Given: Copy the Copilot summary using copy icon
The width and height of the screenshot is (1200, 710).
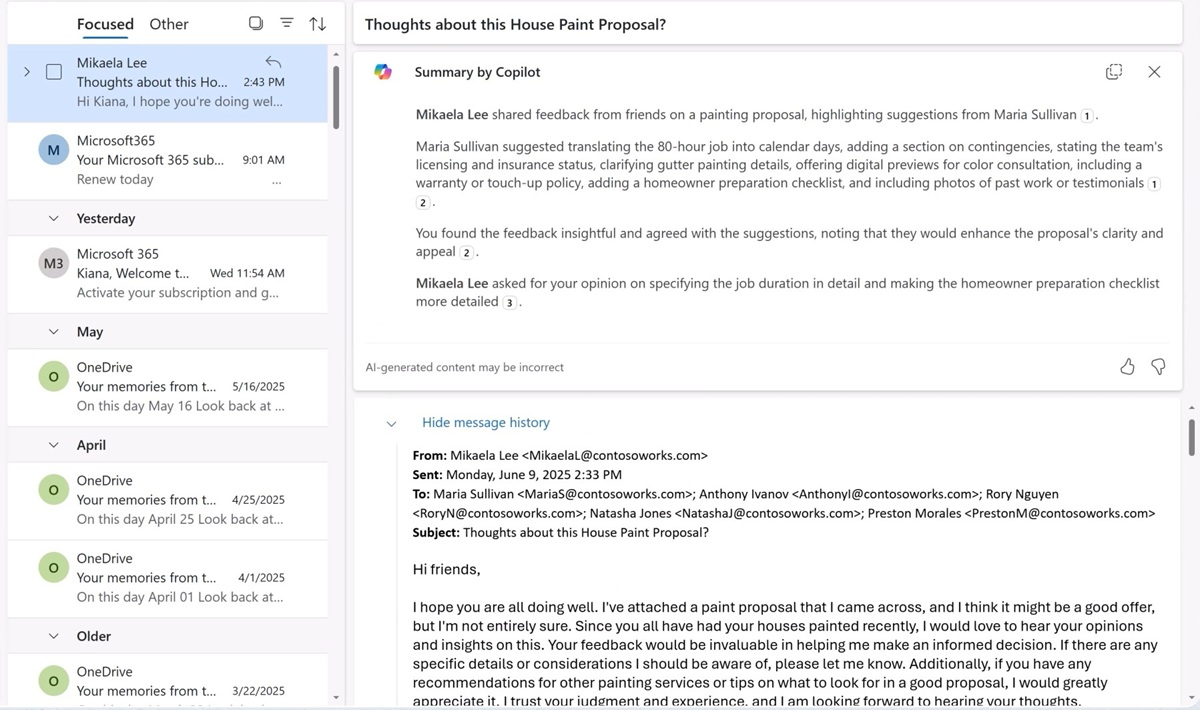Looking at the screenshot, I should [1114, 72].
